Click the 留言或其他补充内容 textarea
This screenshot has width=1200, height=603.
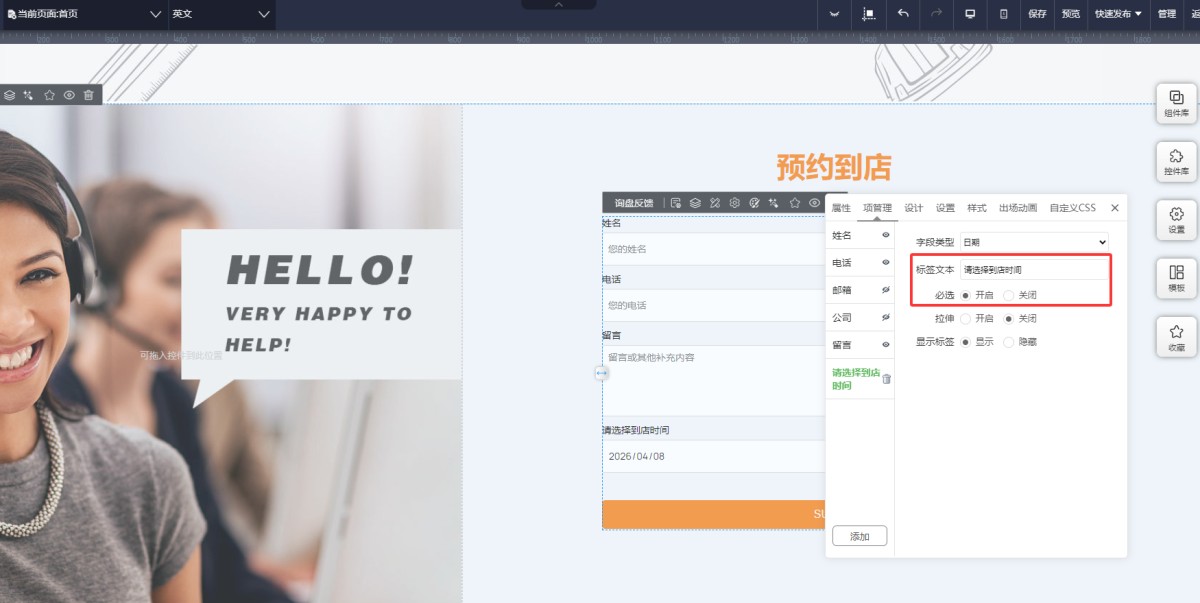(x=714, y=381)
